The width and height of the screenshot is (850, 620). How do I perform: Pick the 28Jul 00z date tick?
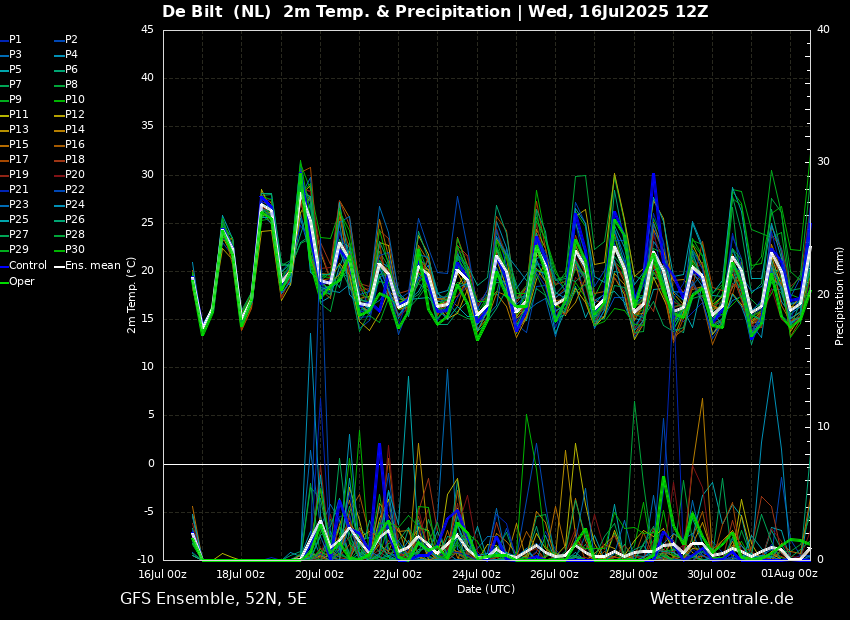tap(633, 574)
